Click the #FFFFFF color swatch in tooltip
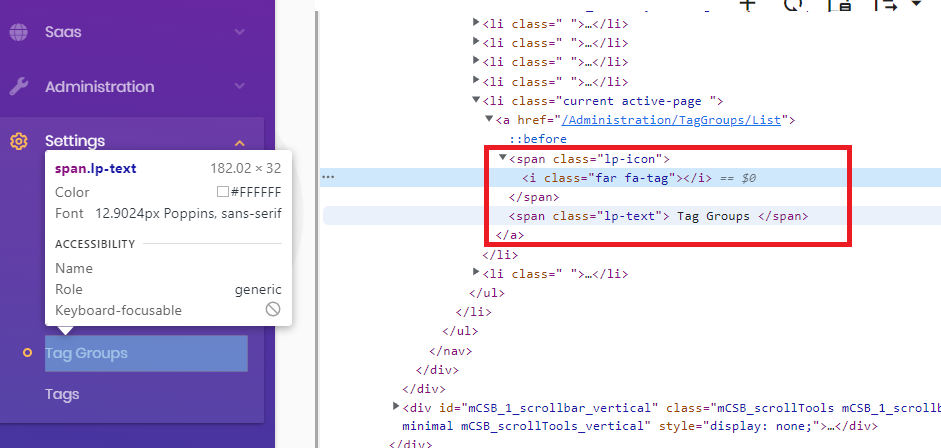941x448 pixels. pos(223,192)
